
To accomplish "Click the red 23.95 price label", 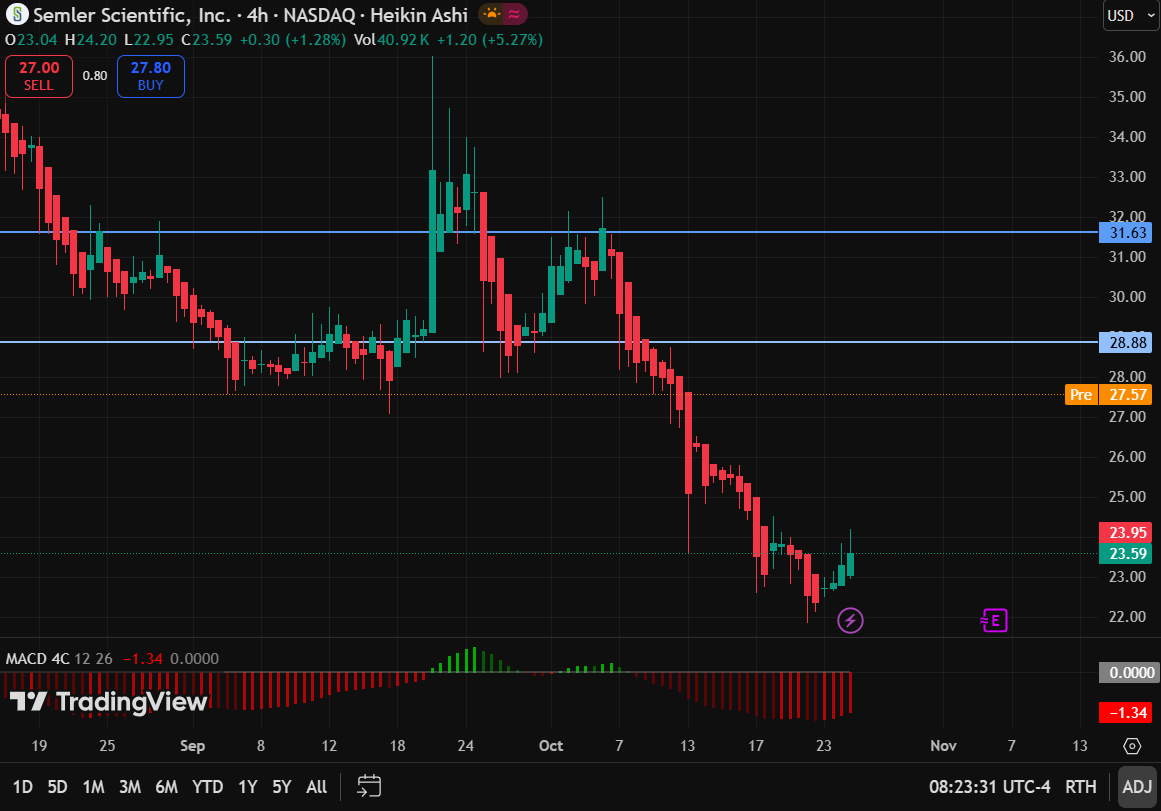I will coord(1127,533).
